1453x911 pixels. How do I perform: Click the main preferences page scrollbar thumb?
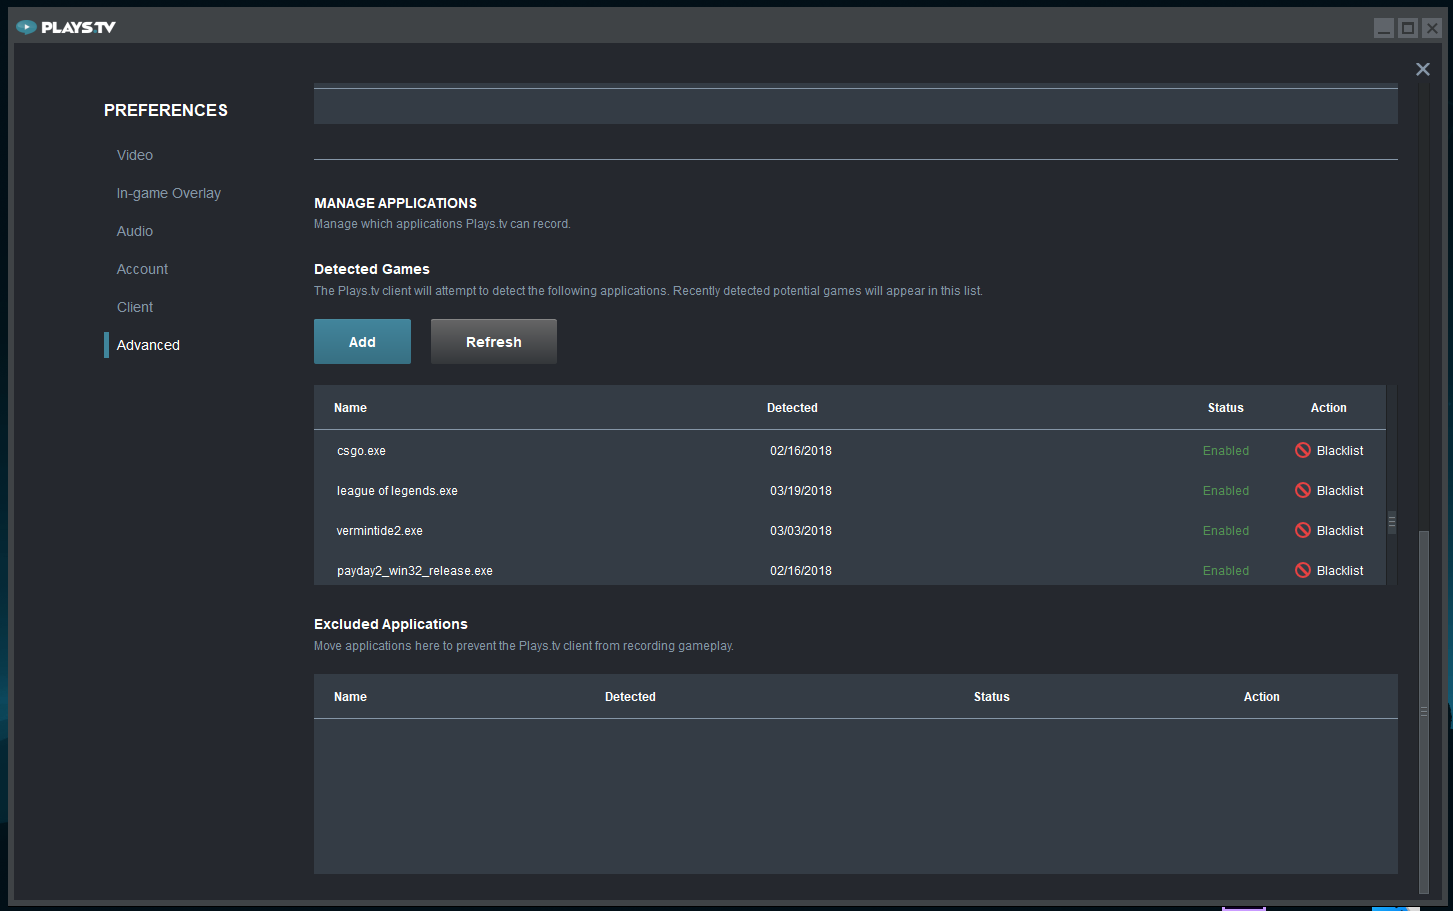pyautogui.click(x=1424, y=711)
